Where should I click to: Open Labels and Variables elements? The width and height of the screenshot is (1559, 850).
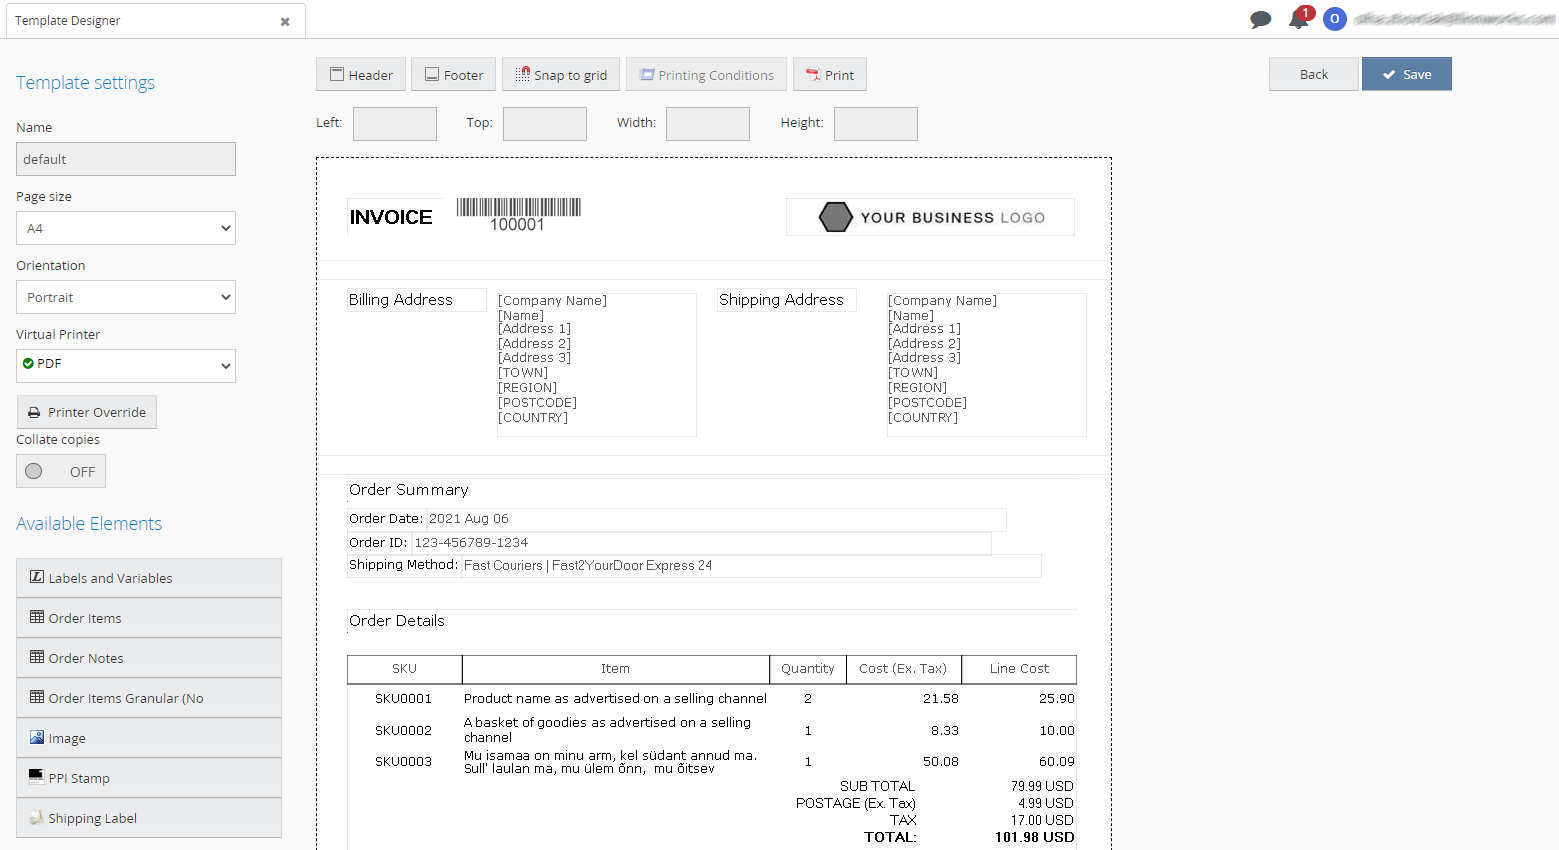pyautogui.click(x=149, y=578)
